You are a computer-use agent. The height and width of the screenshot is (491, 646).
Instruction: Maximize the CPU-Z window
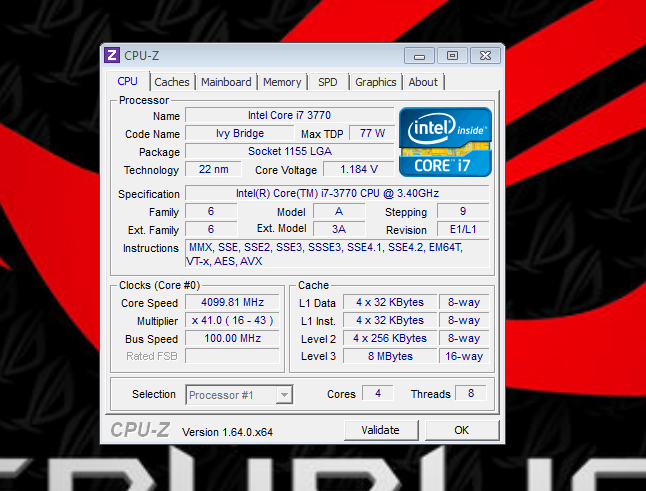pos(452,56)
